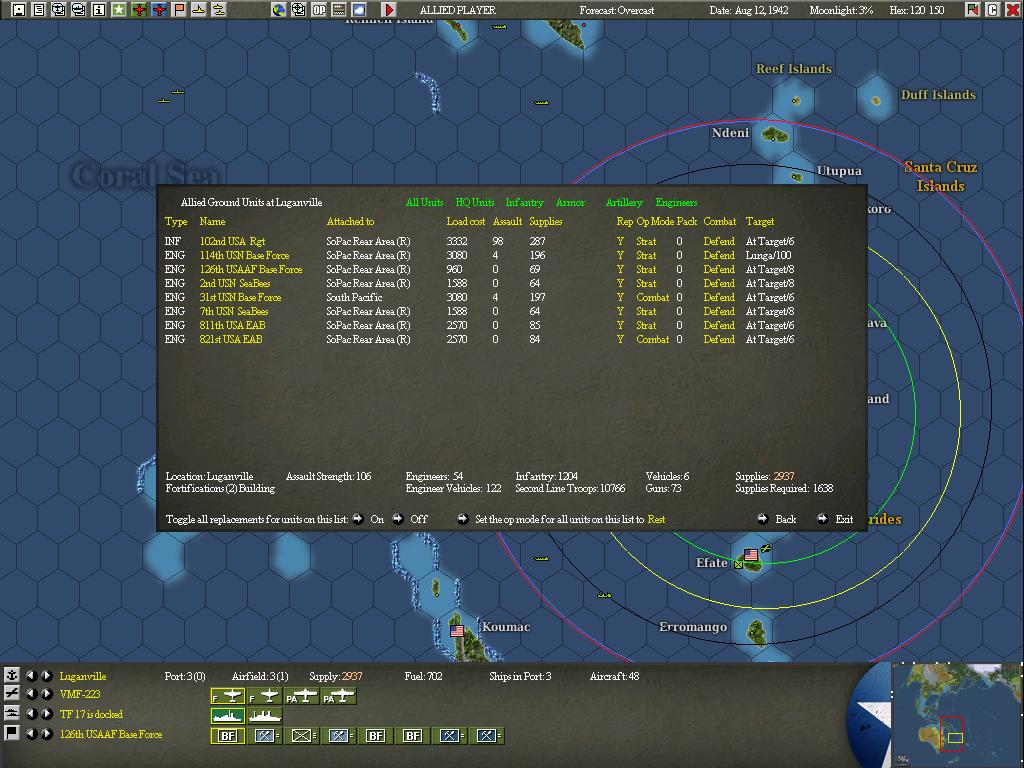Viewport: 1024px width, 768px height.
Task: Filter list by 'Armor'
Action: click(x=570, y=202)
